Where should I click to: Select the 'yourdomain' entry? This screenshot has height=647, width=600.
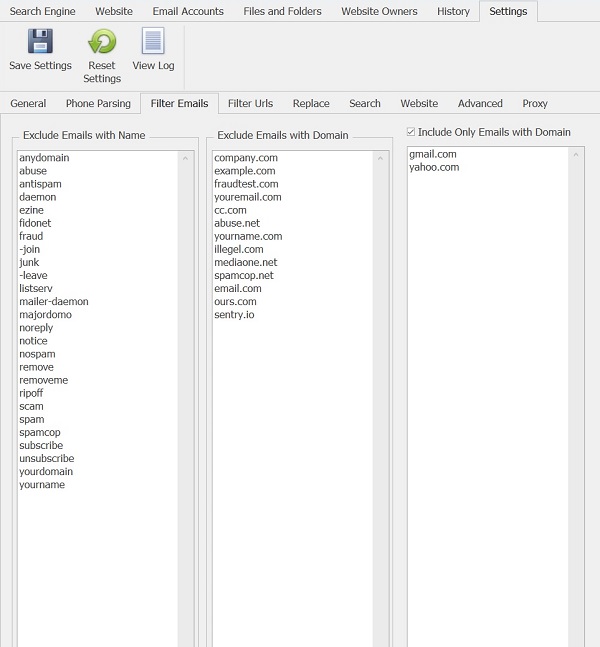46,472
